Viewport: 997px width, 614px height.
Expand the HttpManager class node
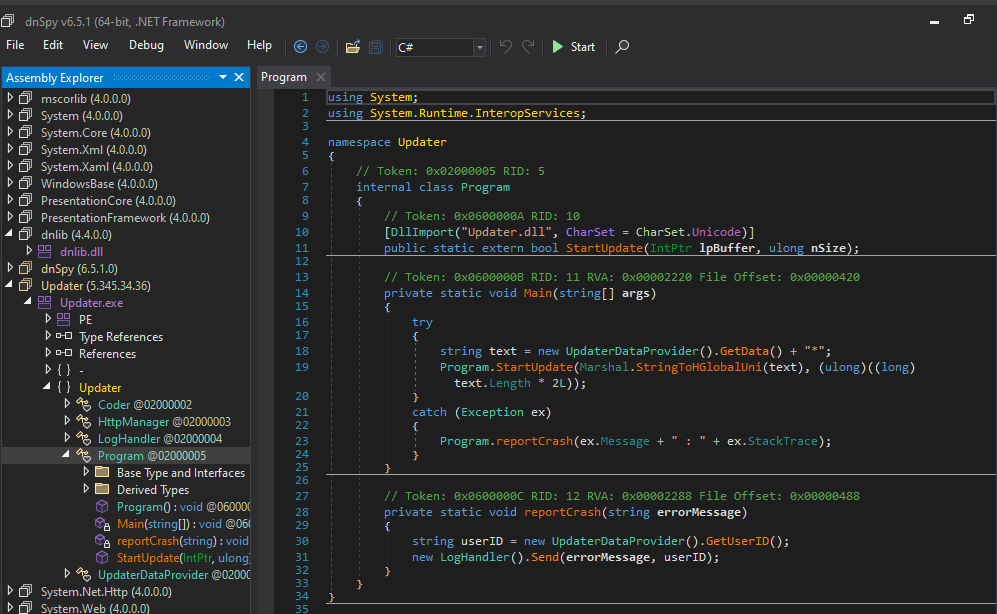68,422
